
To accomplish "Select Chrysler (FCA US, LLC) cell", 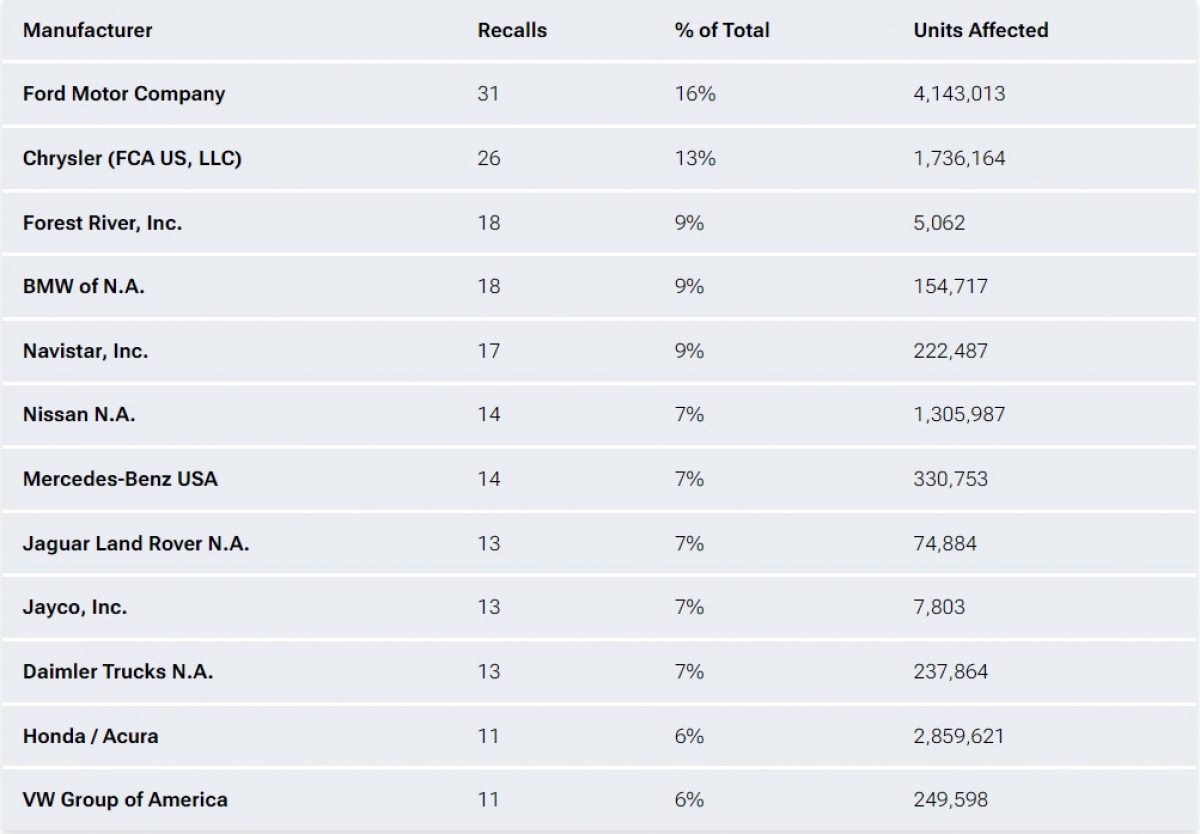I will point(132,158).
